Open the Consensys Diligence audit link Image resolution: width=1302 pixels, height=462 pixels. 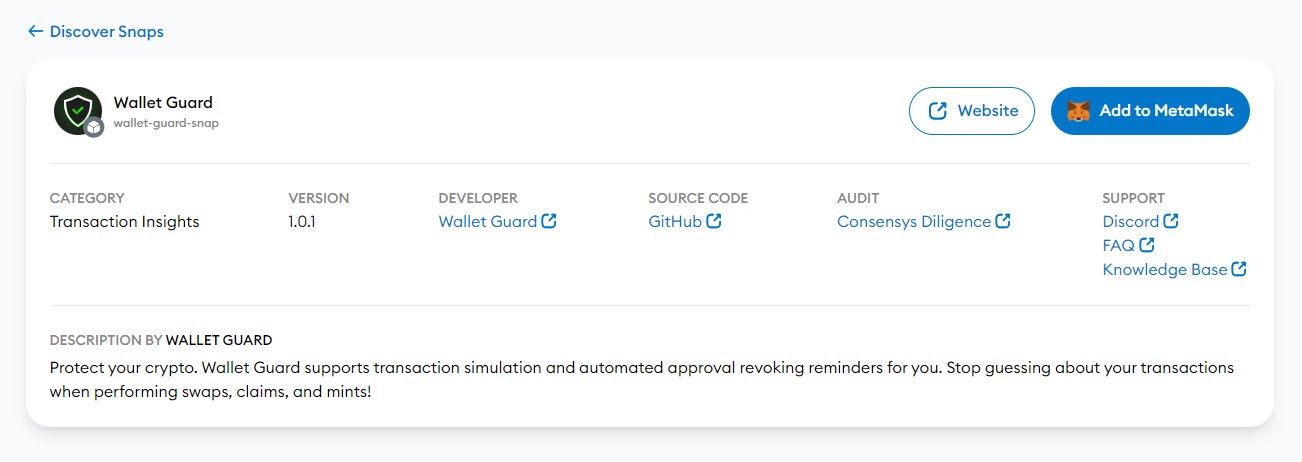coord(914,222)
